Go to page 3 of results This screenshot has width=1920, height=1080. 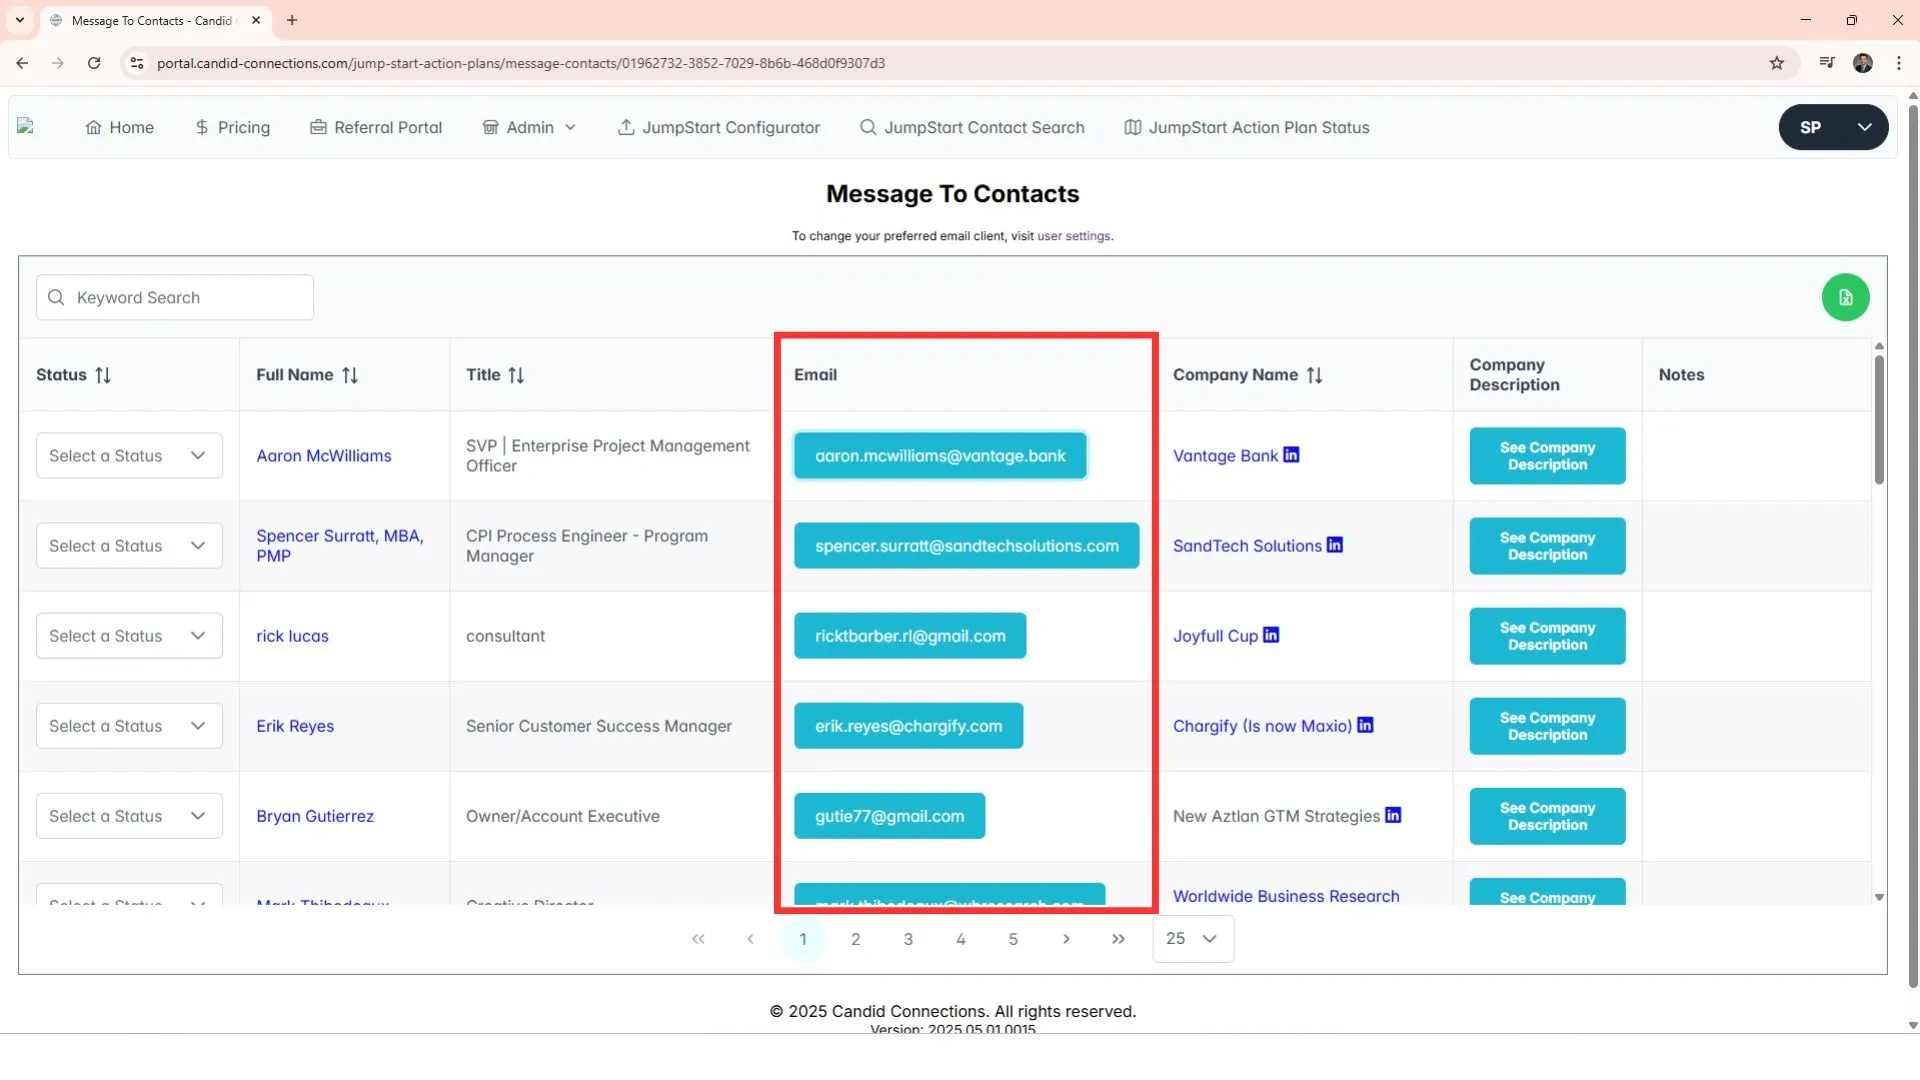[x=907, y=939]
